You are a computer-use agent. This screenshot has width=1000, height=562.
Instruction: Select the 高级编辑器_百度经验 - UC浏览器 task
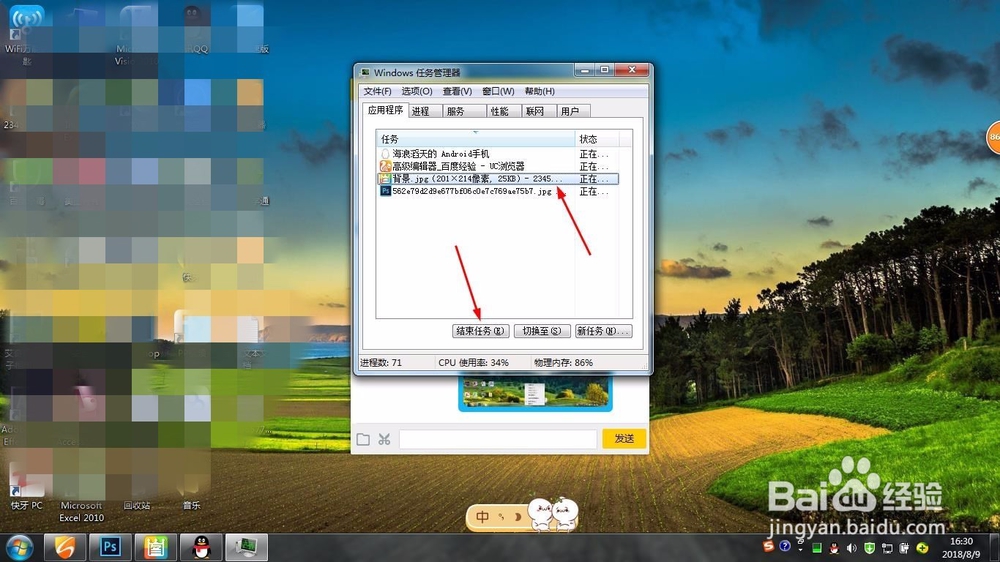[497, 166]
